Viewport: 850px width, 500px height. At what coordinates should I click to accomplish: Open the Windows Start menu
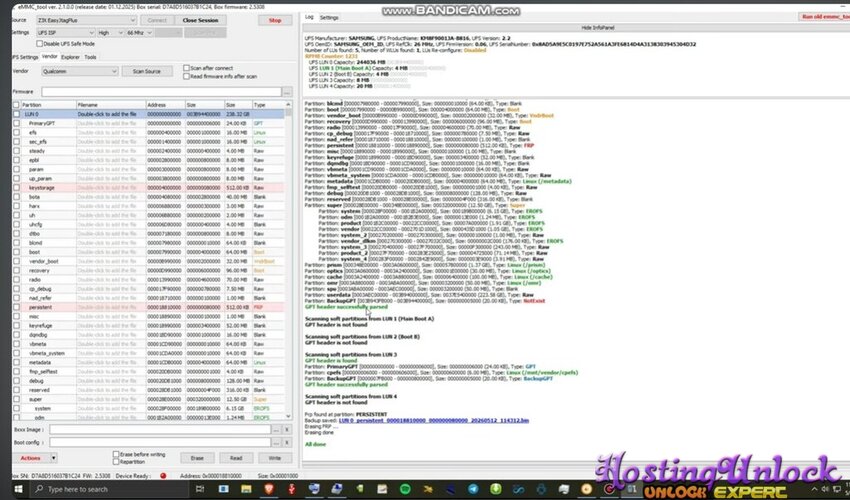[x=18, y=489]
